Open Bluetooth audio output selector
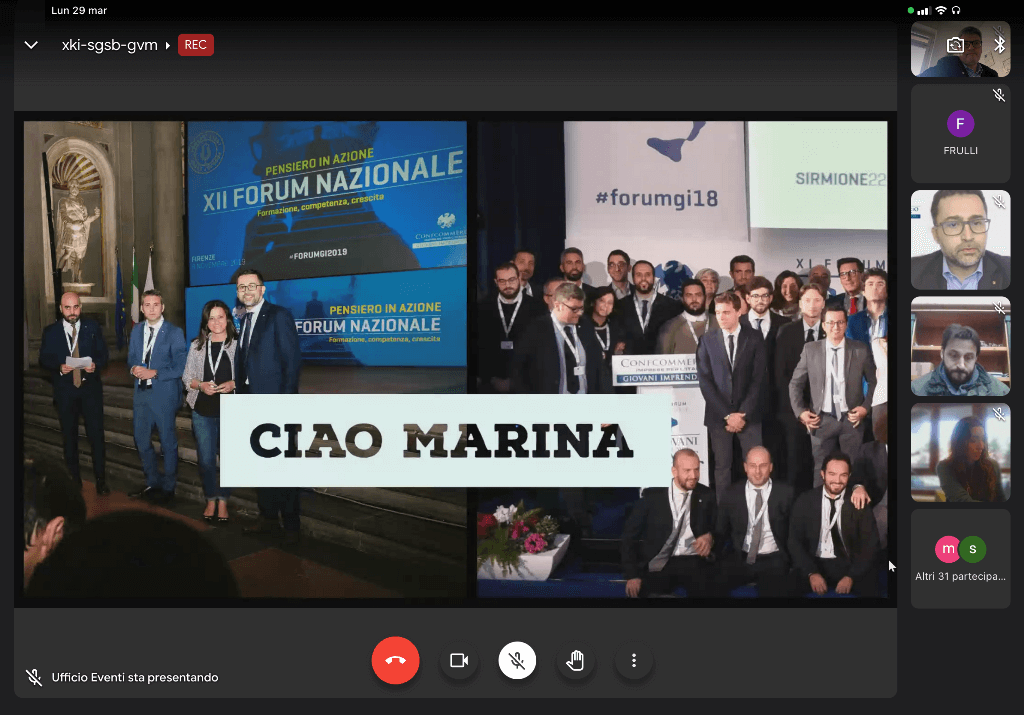Image resolution: width=1024 pixels, height=715 pixels. pos(998,44)
